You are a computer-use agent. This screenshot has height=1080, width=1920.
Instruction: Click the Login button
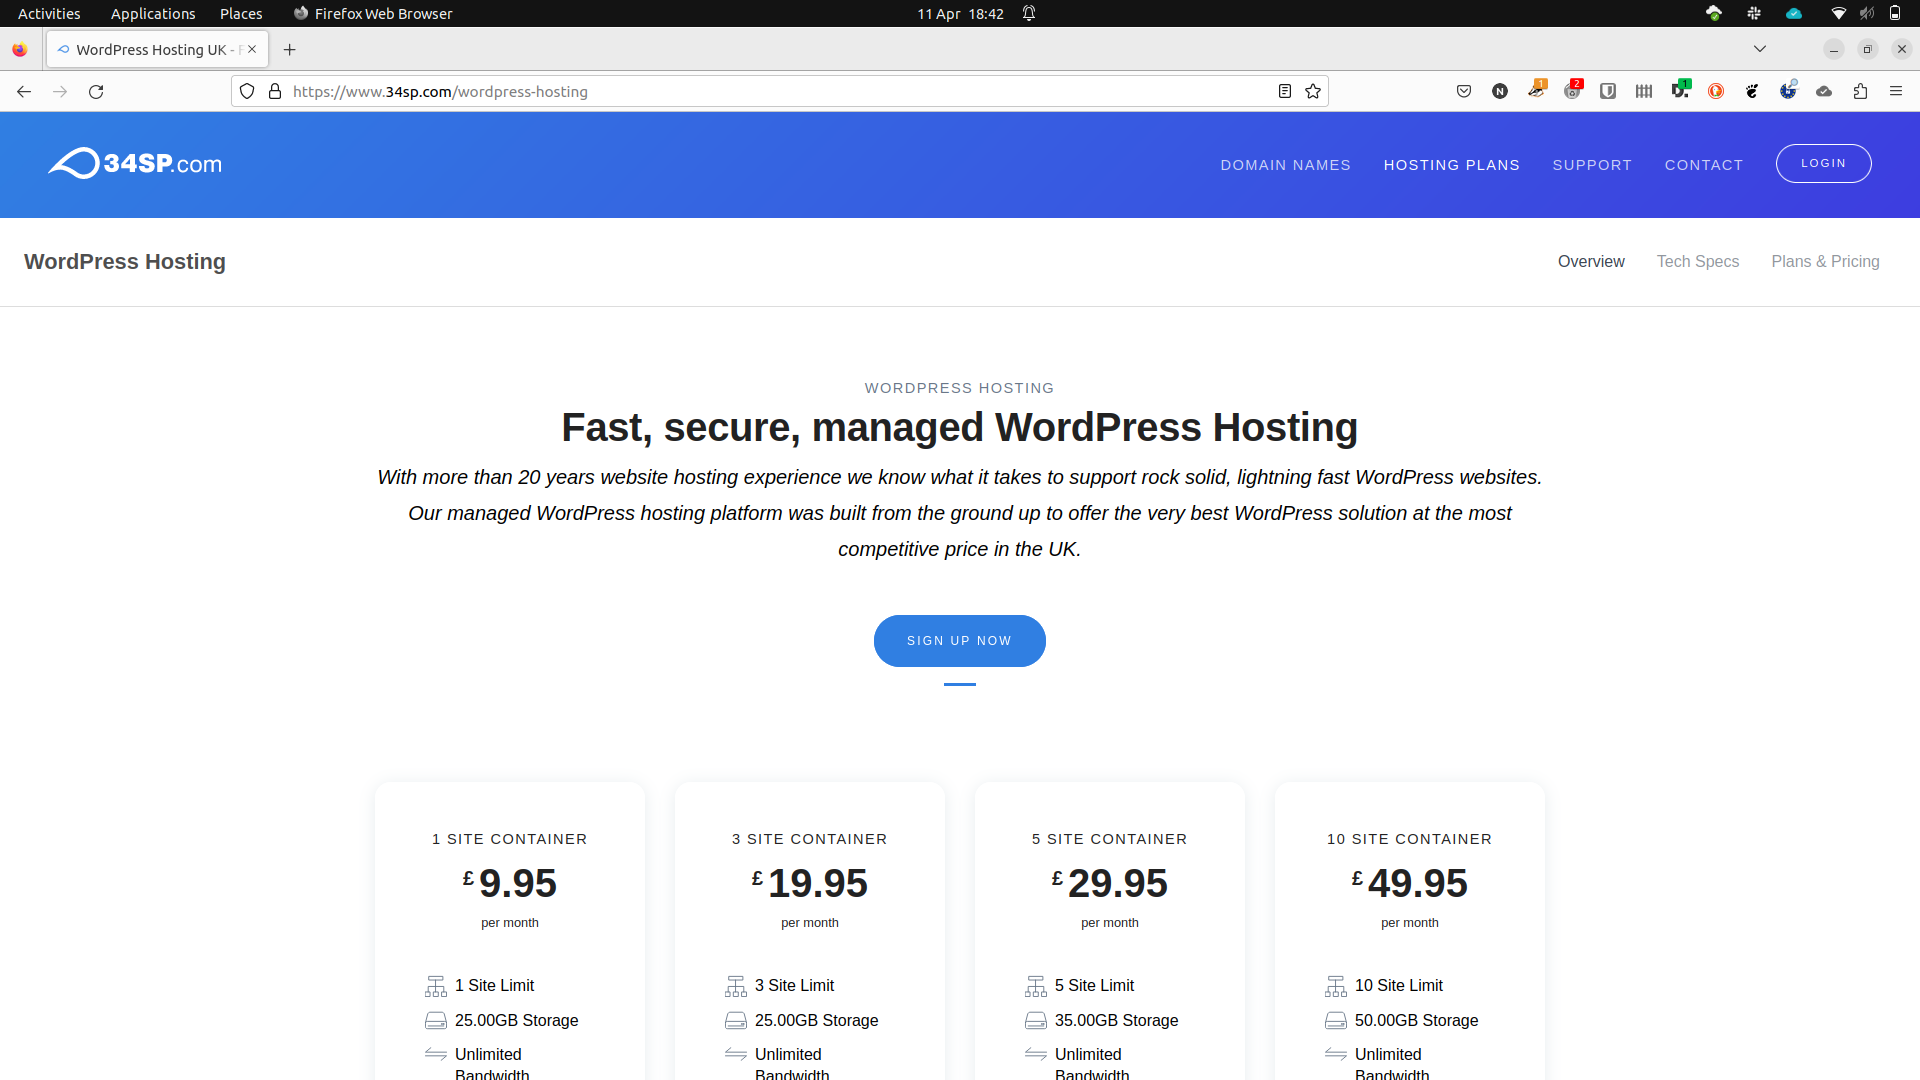click(x=1823, y=163)
